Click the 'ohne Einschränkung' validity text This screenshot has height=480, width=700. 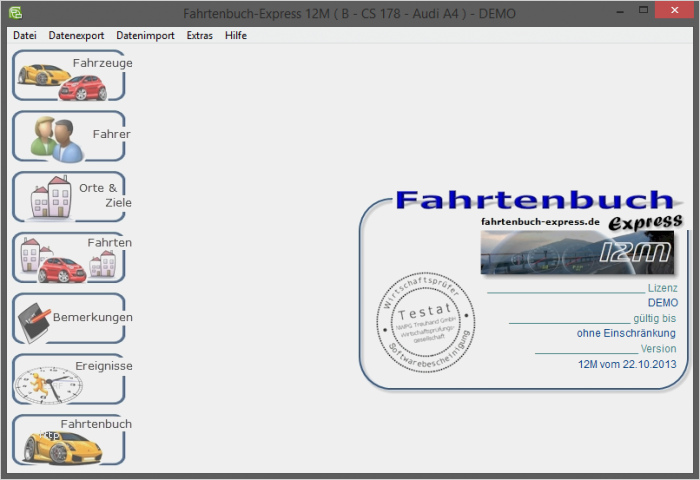tap(626, 333)
